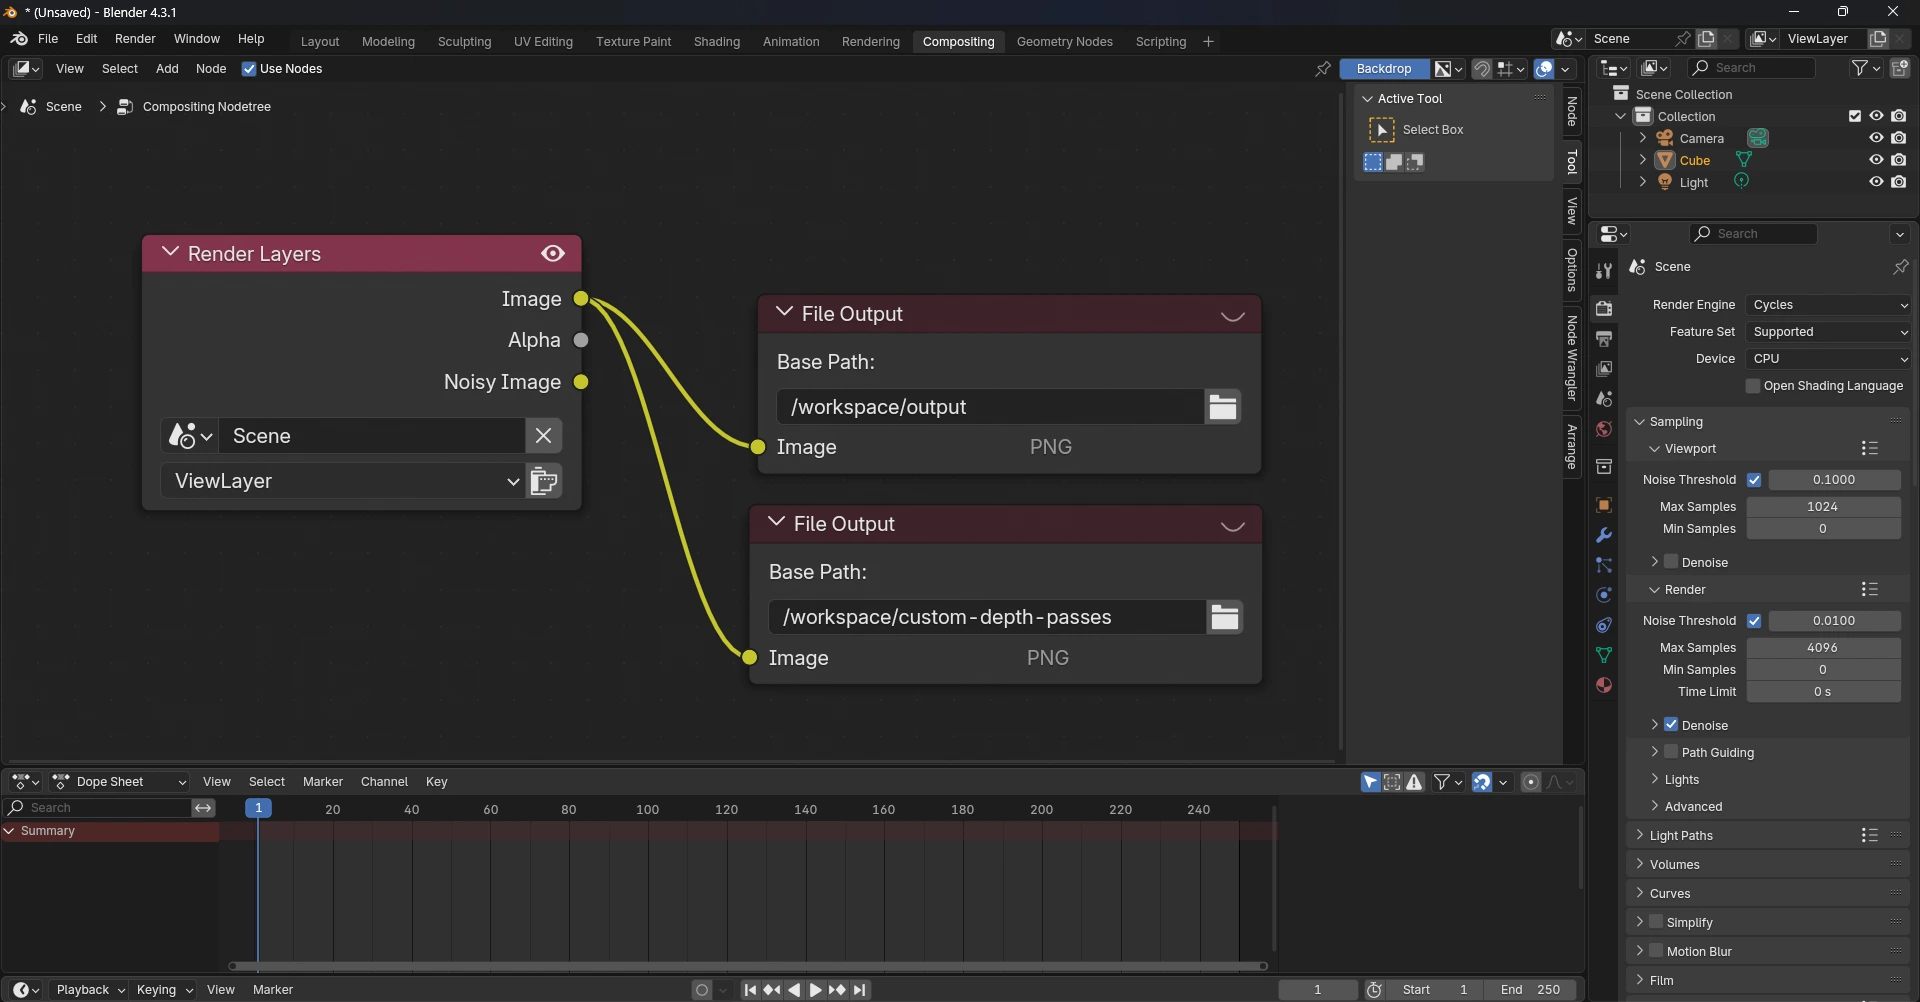Viewport: 1920px width, 1002px height.
Task: Enable snapping with the magnet icon
Action: pos(1482,68)
